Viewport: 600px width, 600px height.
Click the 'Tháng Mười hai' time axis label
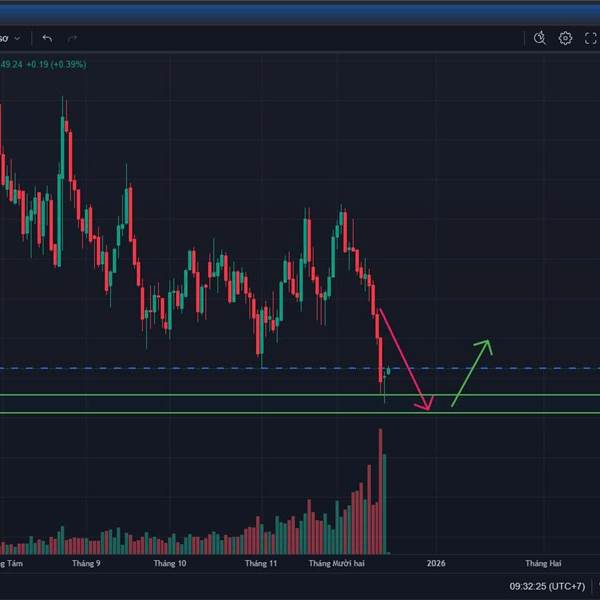click(337, 563)
